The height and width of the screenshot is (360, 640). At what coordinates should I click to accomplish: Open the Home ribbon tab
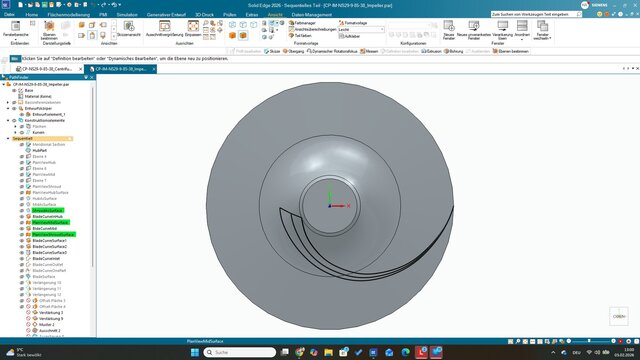point(31,15)
